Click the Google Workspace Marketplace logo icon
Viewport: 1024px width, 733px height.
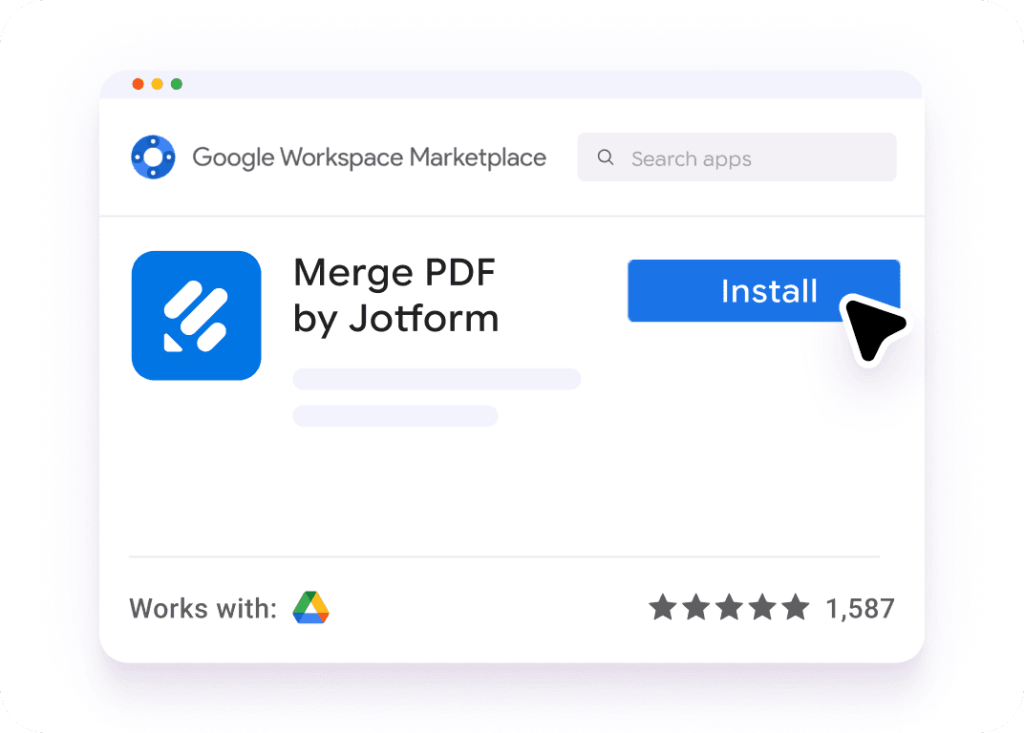click(x=153, y=158)
